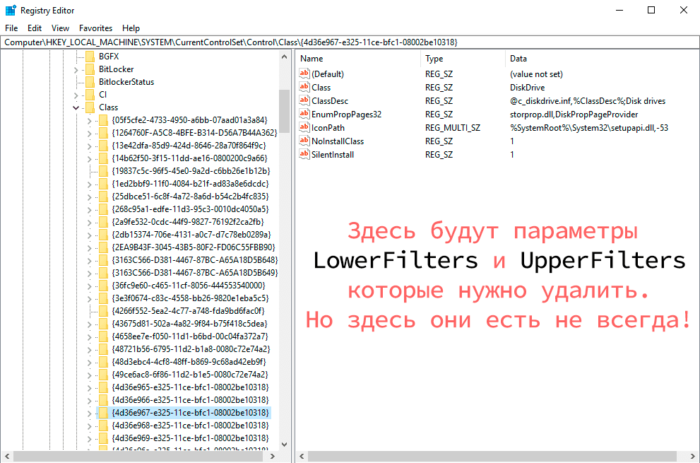Click tree pane horizontal scroll right arrow
The width and height of the screenshot is (700, 463).
[273, 456]
